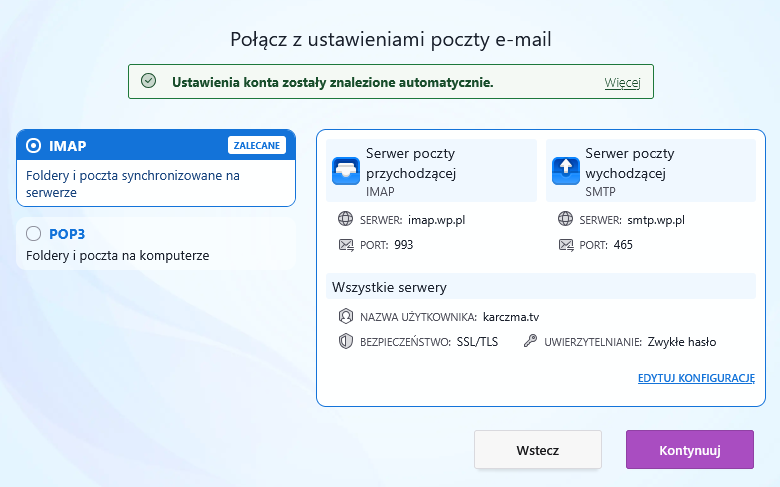
Task: Click the smtp.wp.pl server value
Action: pos(656,220)
